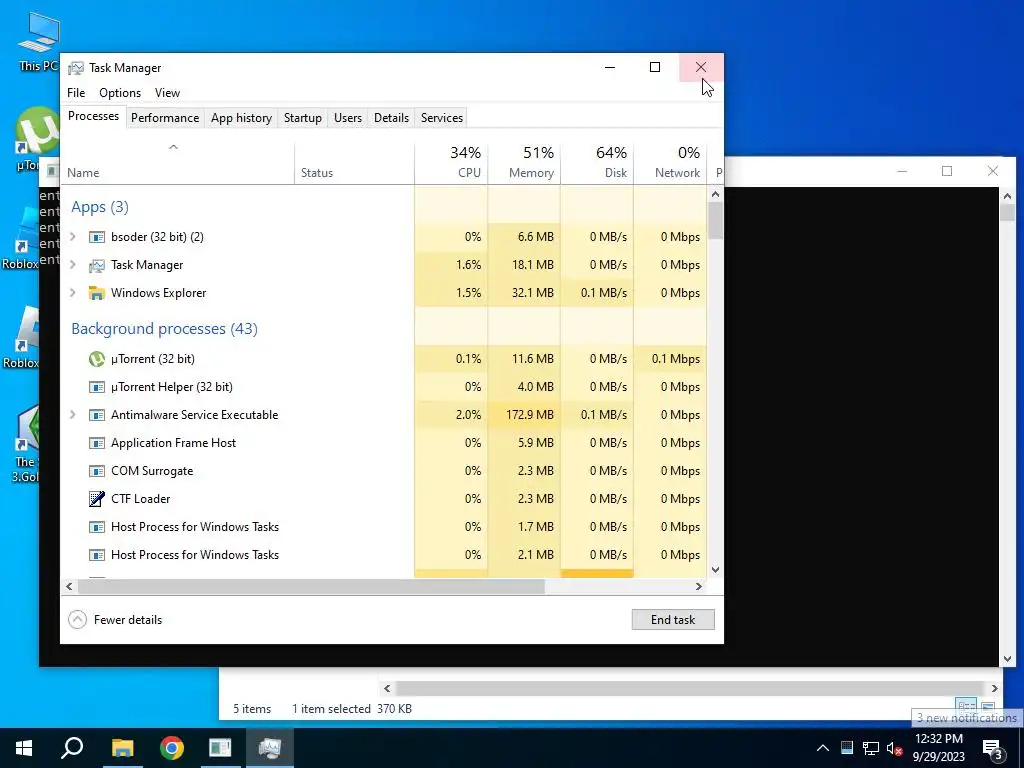Launch Google Chrome from the taskbar
This screenshot has width=1024, height=768.
172,748
